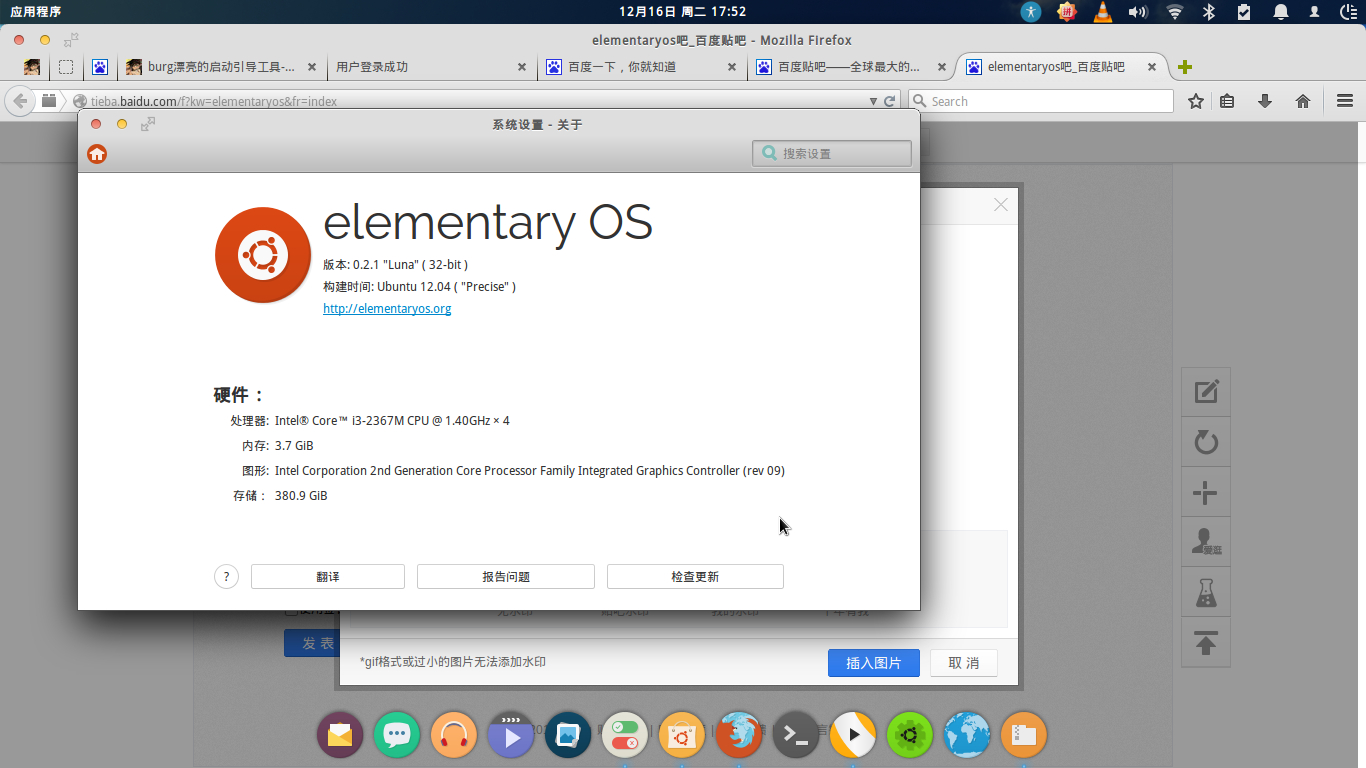Click the 翻译 button

328,576
